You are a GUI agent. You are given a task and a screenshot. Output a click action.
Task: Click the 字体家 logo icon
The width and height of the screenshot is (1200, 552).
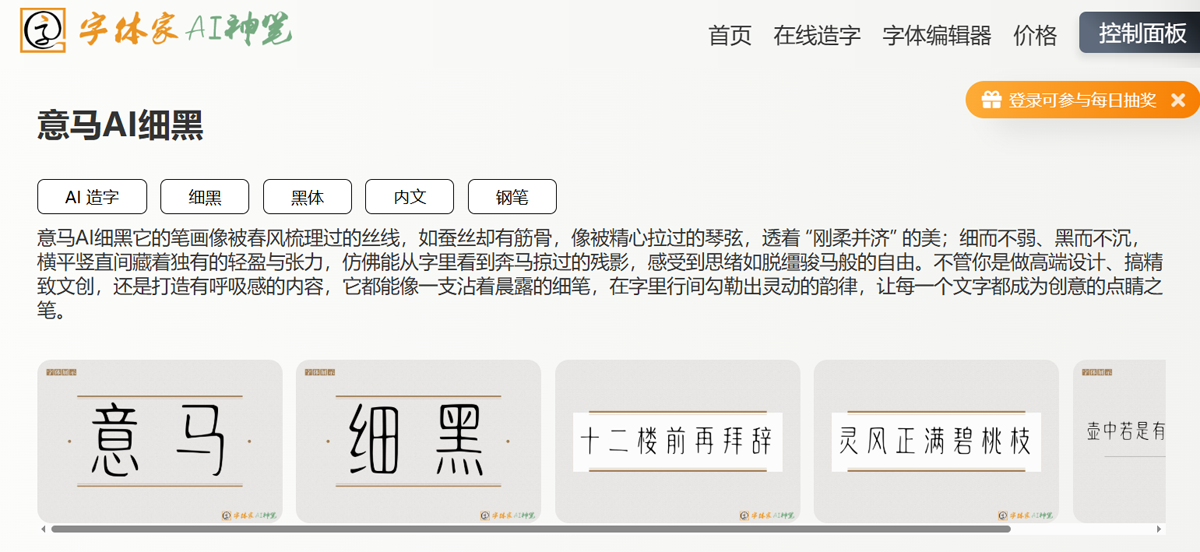tap(43, 30)
